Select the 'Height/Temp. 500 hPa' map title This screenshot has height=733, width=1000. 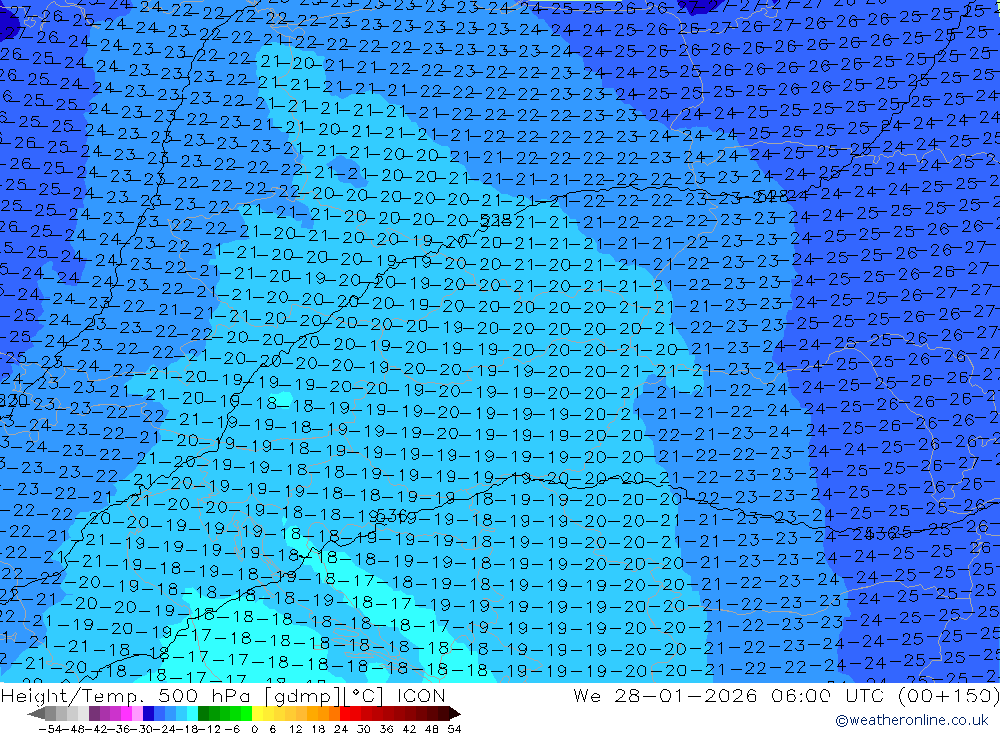pos(127,695)
